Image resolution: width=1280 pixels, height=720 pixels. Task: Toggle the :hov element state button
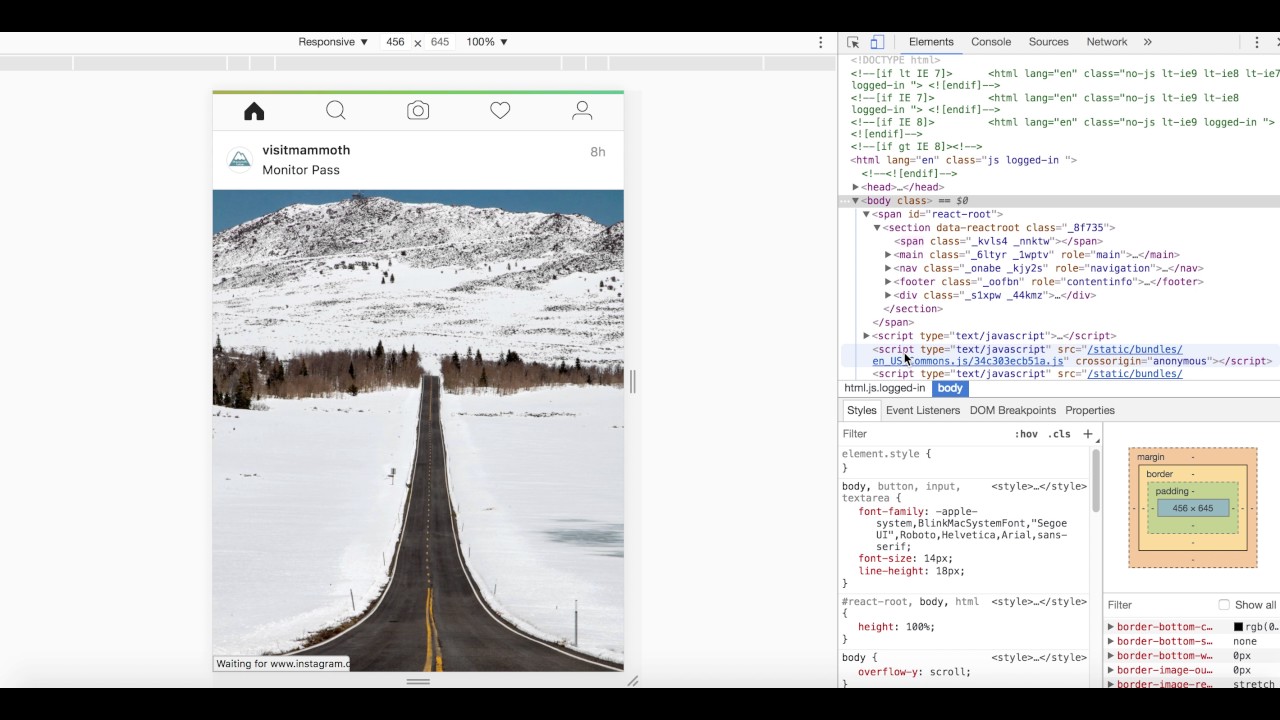tap(1026, 434)
